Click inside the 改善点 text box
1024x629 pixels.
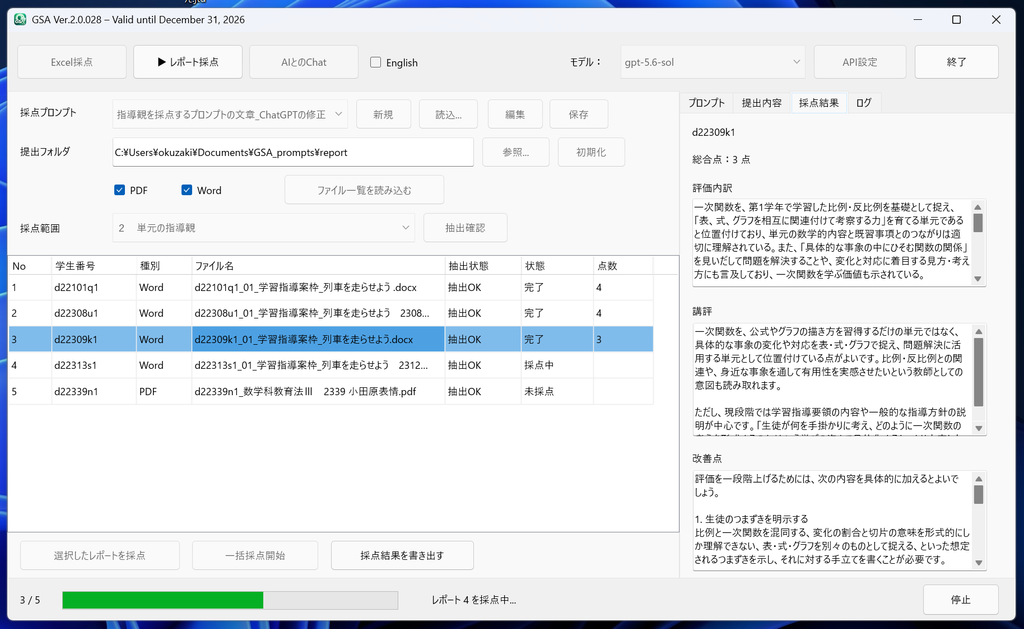point(832,520)
